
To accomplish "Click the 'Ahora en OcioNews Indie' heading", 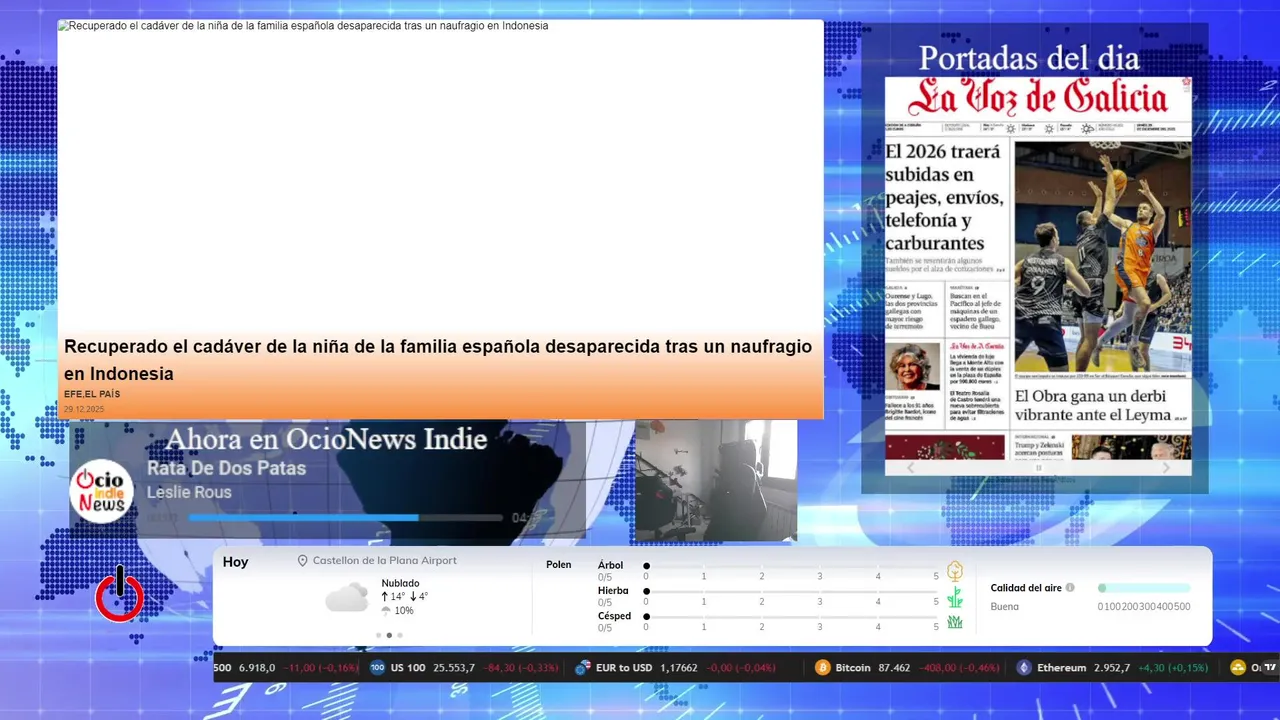I will pyautogui.click(x=326, y=439).
